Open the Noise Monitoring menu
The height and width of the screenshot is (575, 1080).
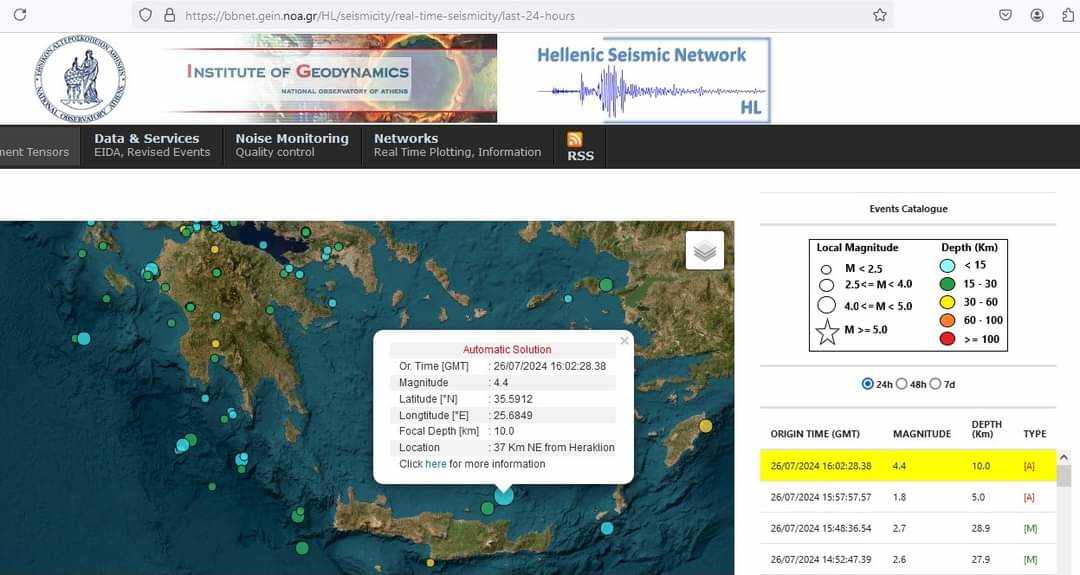pos(292,145)
